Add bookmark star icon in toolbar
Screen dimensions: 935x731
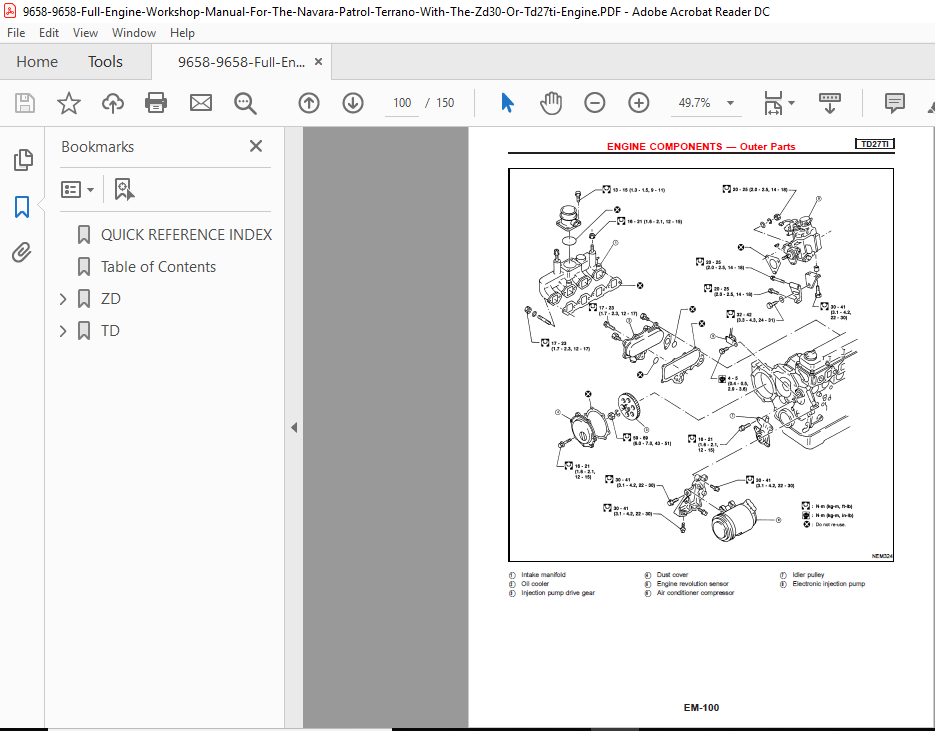coord(69,103)
